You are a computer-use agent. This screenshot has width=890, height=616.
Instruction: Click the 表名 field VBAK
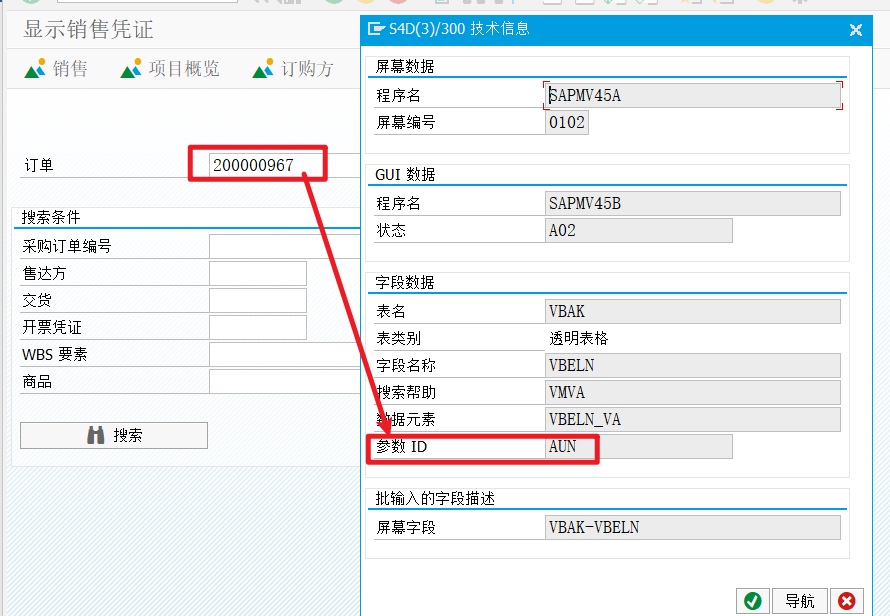pos(692,312)
